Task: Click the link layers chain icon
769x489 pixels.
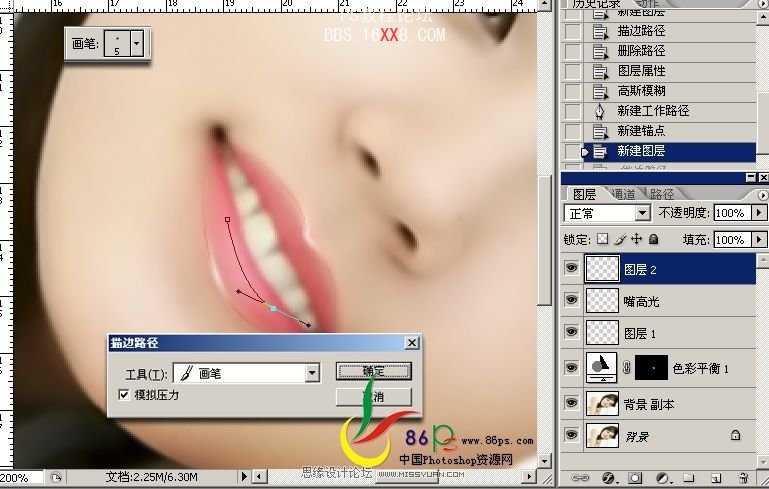Action: [580, 478]
